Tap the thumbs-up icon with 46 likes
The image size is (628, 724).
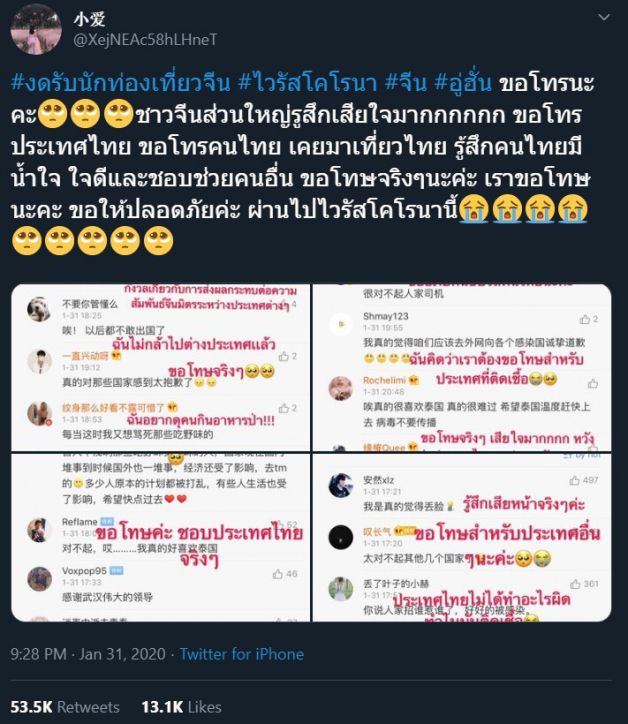coord(278,574)
